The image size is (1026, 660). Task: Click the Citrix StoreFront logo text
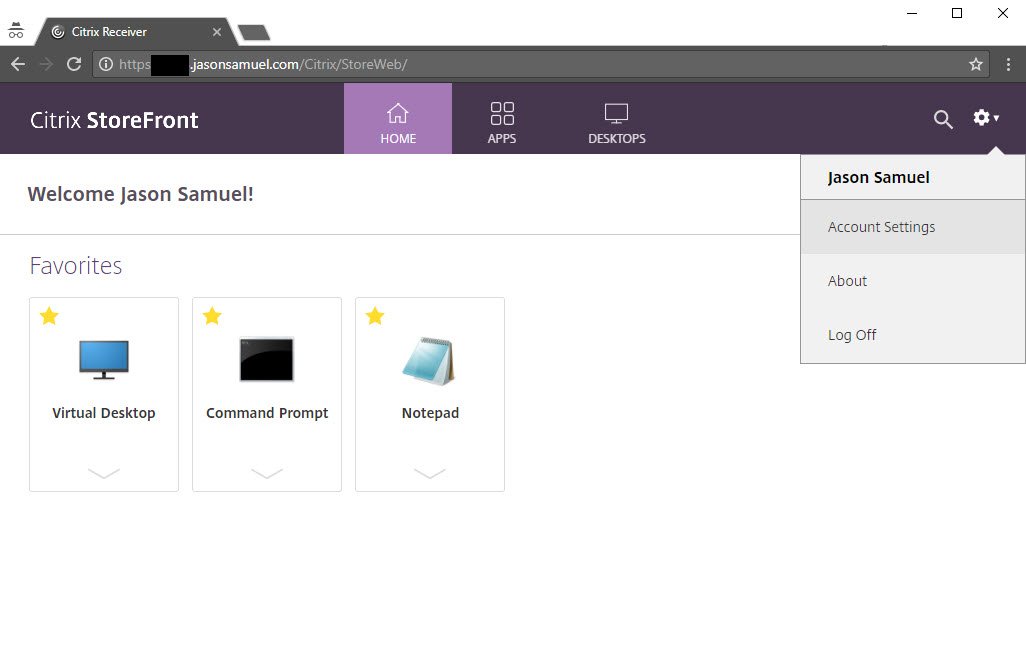114,120
